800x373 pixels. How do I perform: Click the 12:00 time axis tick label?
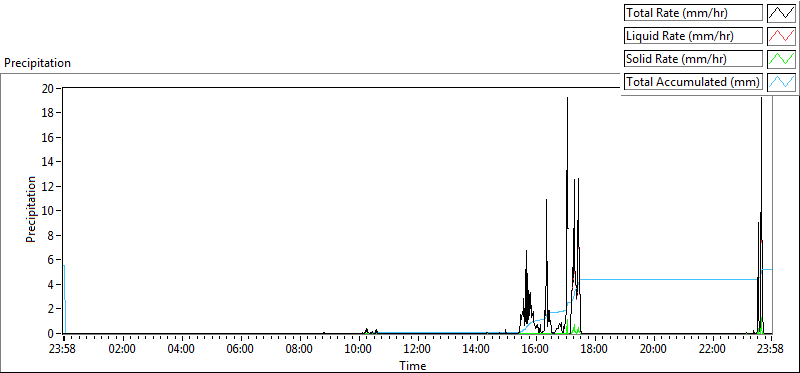coord(417,350)
